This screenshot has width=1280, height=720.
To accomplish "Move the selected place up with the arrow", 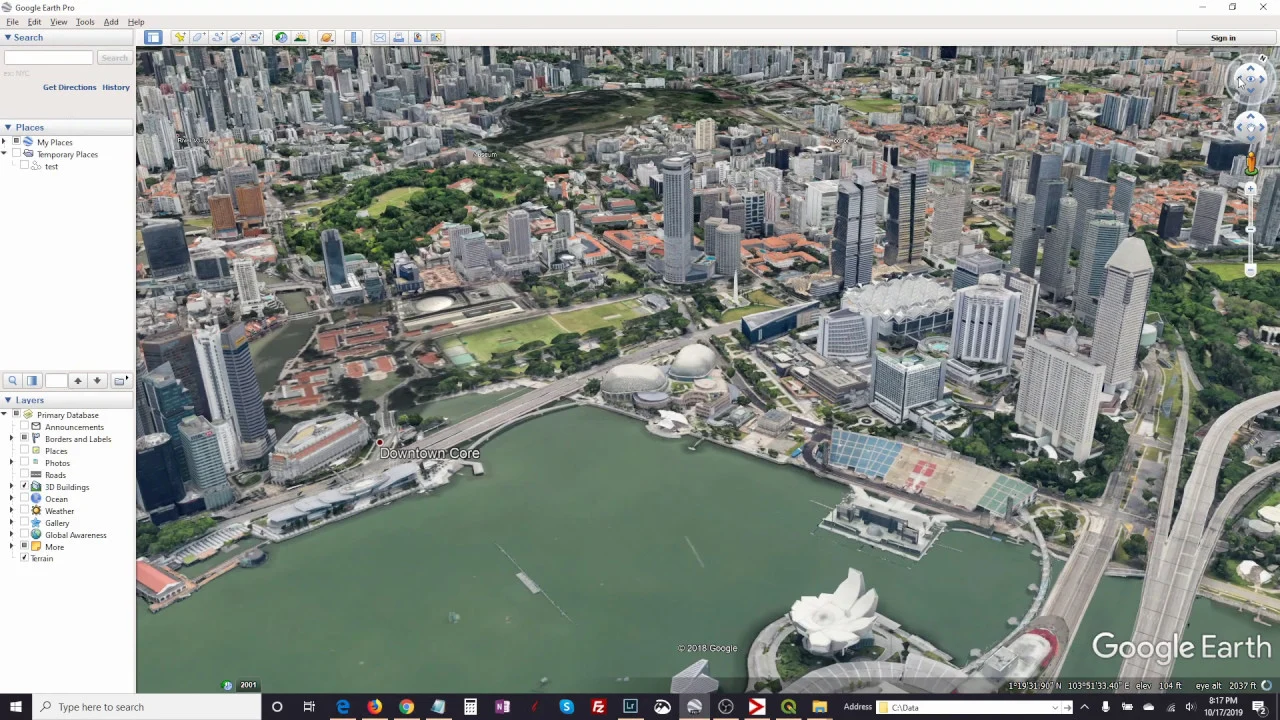I will tap(78, 381).
